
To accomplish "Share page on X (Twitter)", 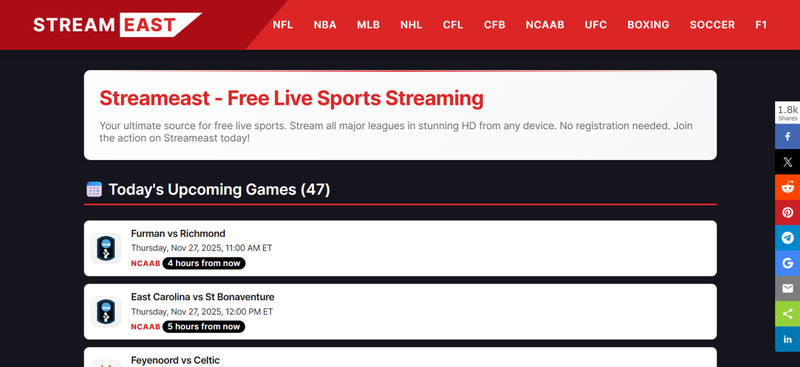I will [787, 162].
